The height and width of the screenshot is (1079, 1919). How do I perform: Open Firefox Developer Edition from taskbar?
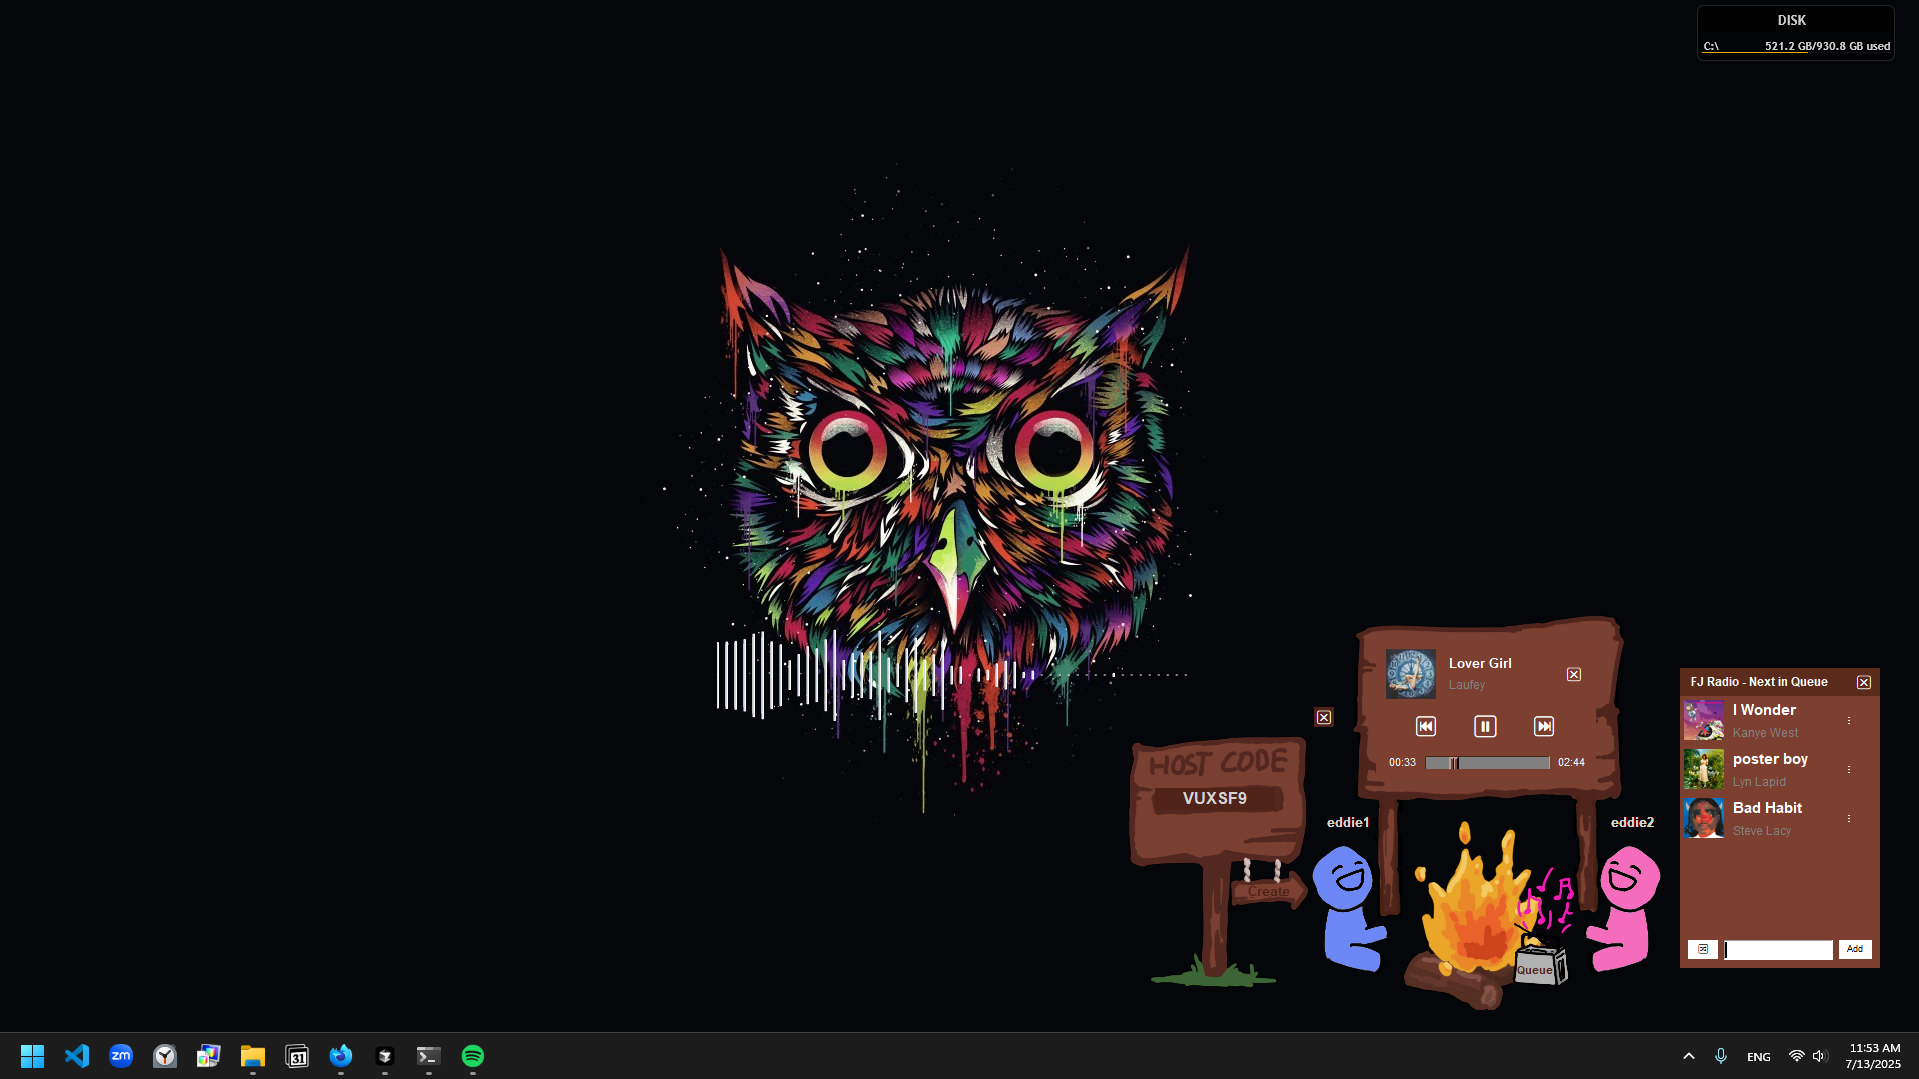pos(341,1056)
